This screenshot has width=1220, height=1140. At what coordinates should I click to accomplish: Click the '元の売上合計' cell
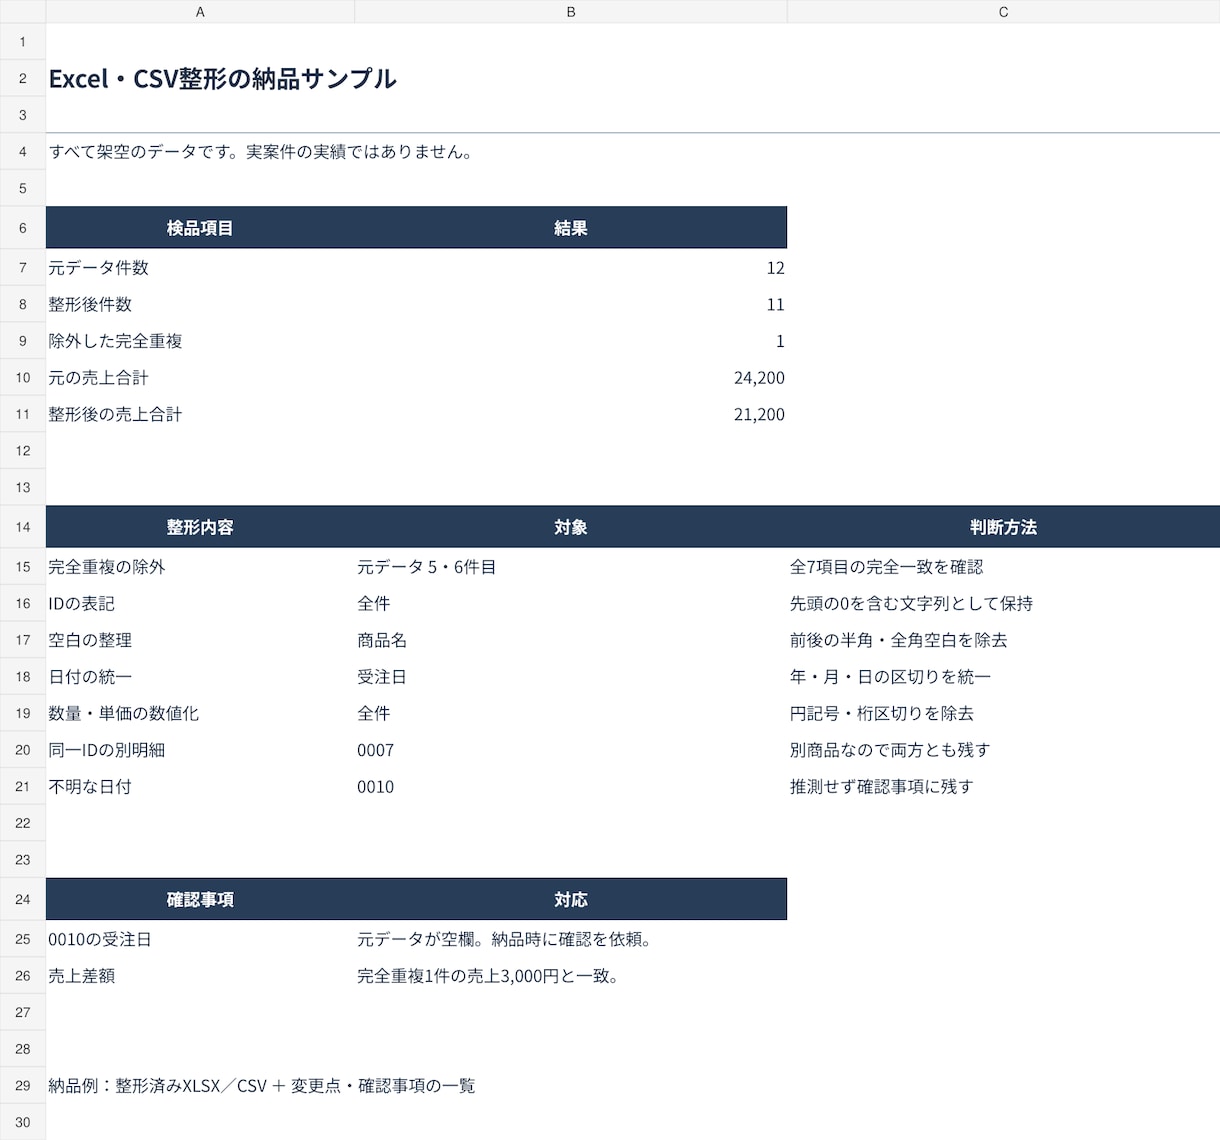[x=200, y=378]
